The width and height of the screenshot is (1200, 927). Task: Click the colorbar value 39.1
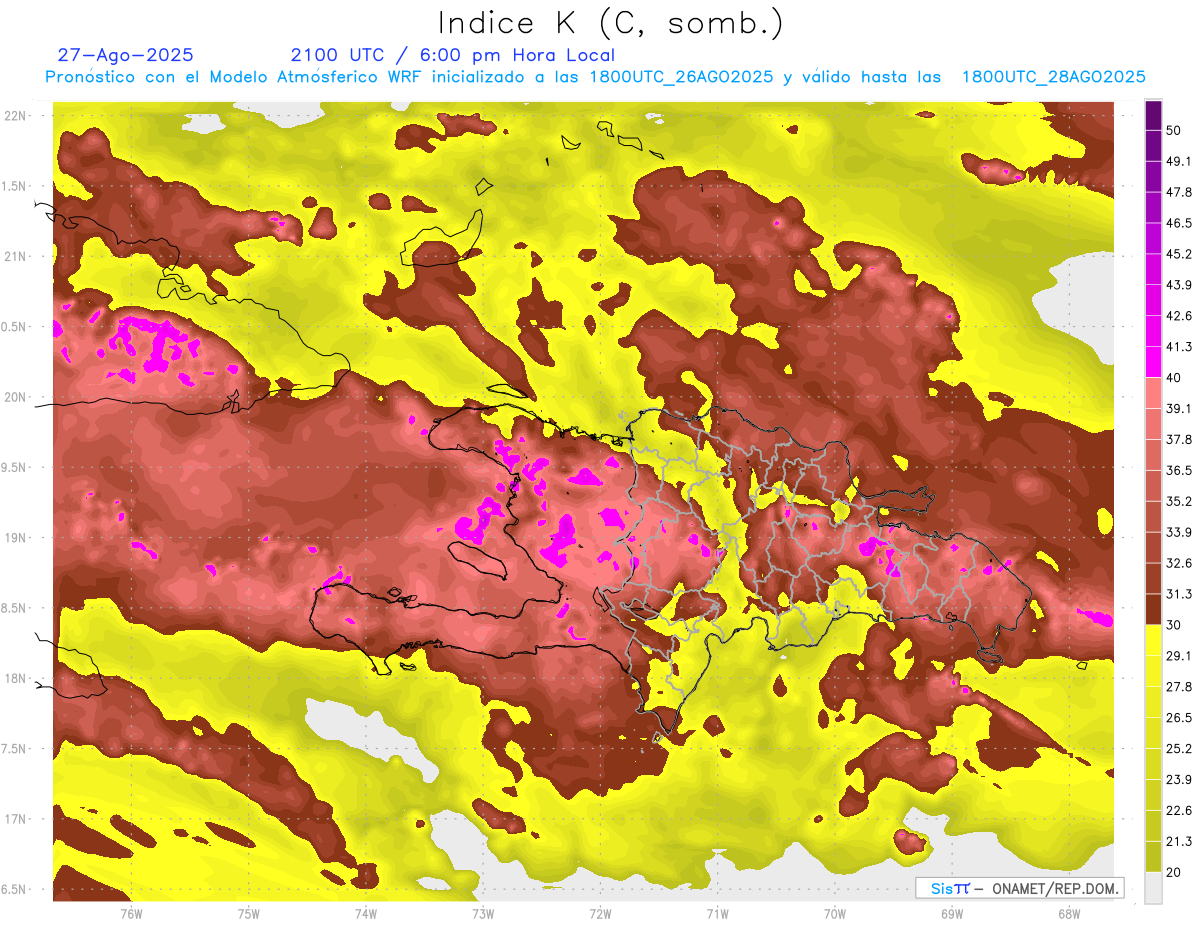point(1178,408)
